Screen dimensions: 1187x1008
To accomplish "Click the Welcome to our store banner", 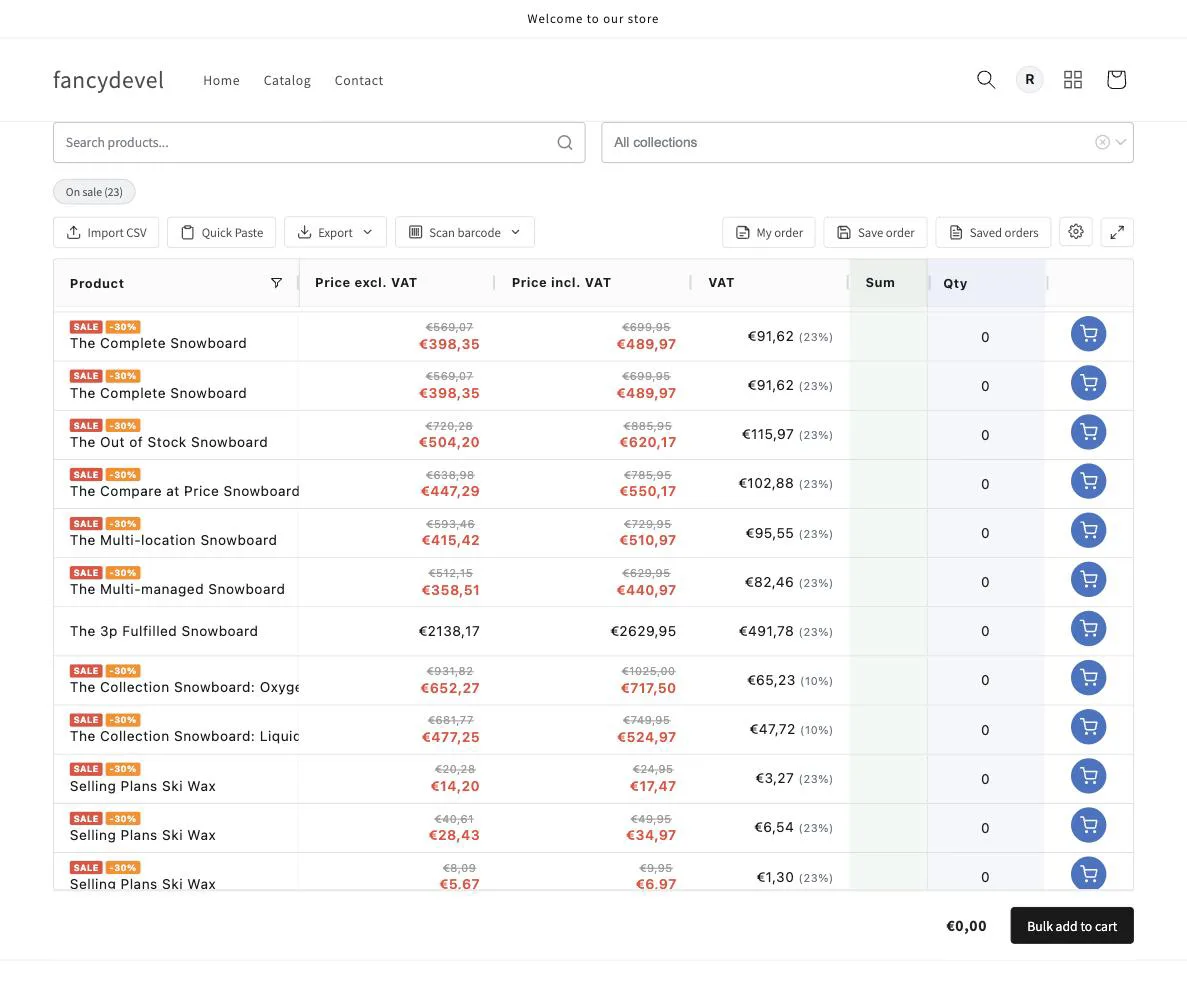I will point(593,18).
